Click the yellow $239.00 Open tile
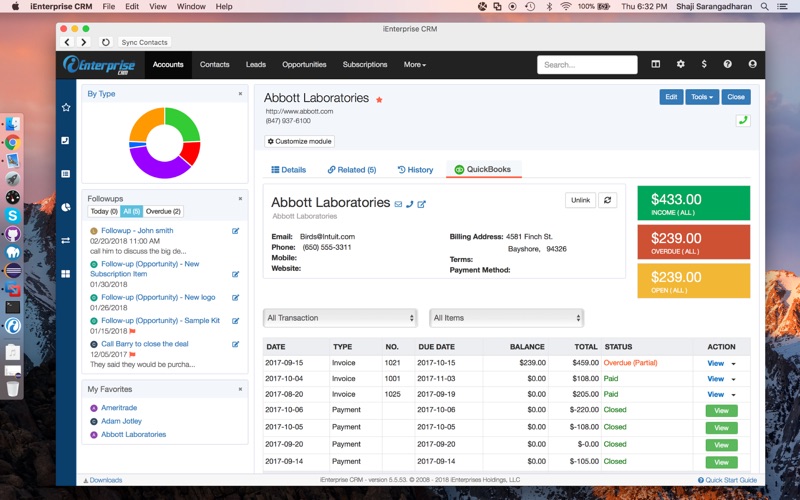The width and height of the screenshot is (800, 500). pyautogui.click(x=693, y=281)
